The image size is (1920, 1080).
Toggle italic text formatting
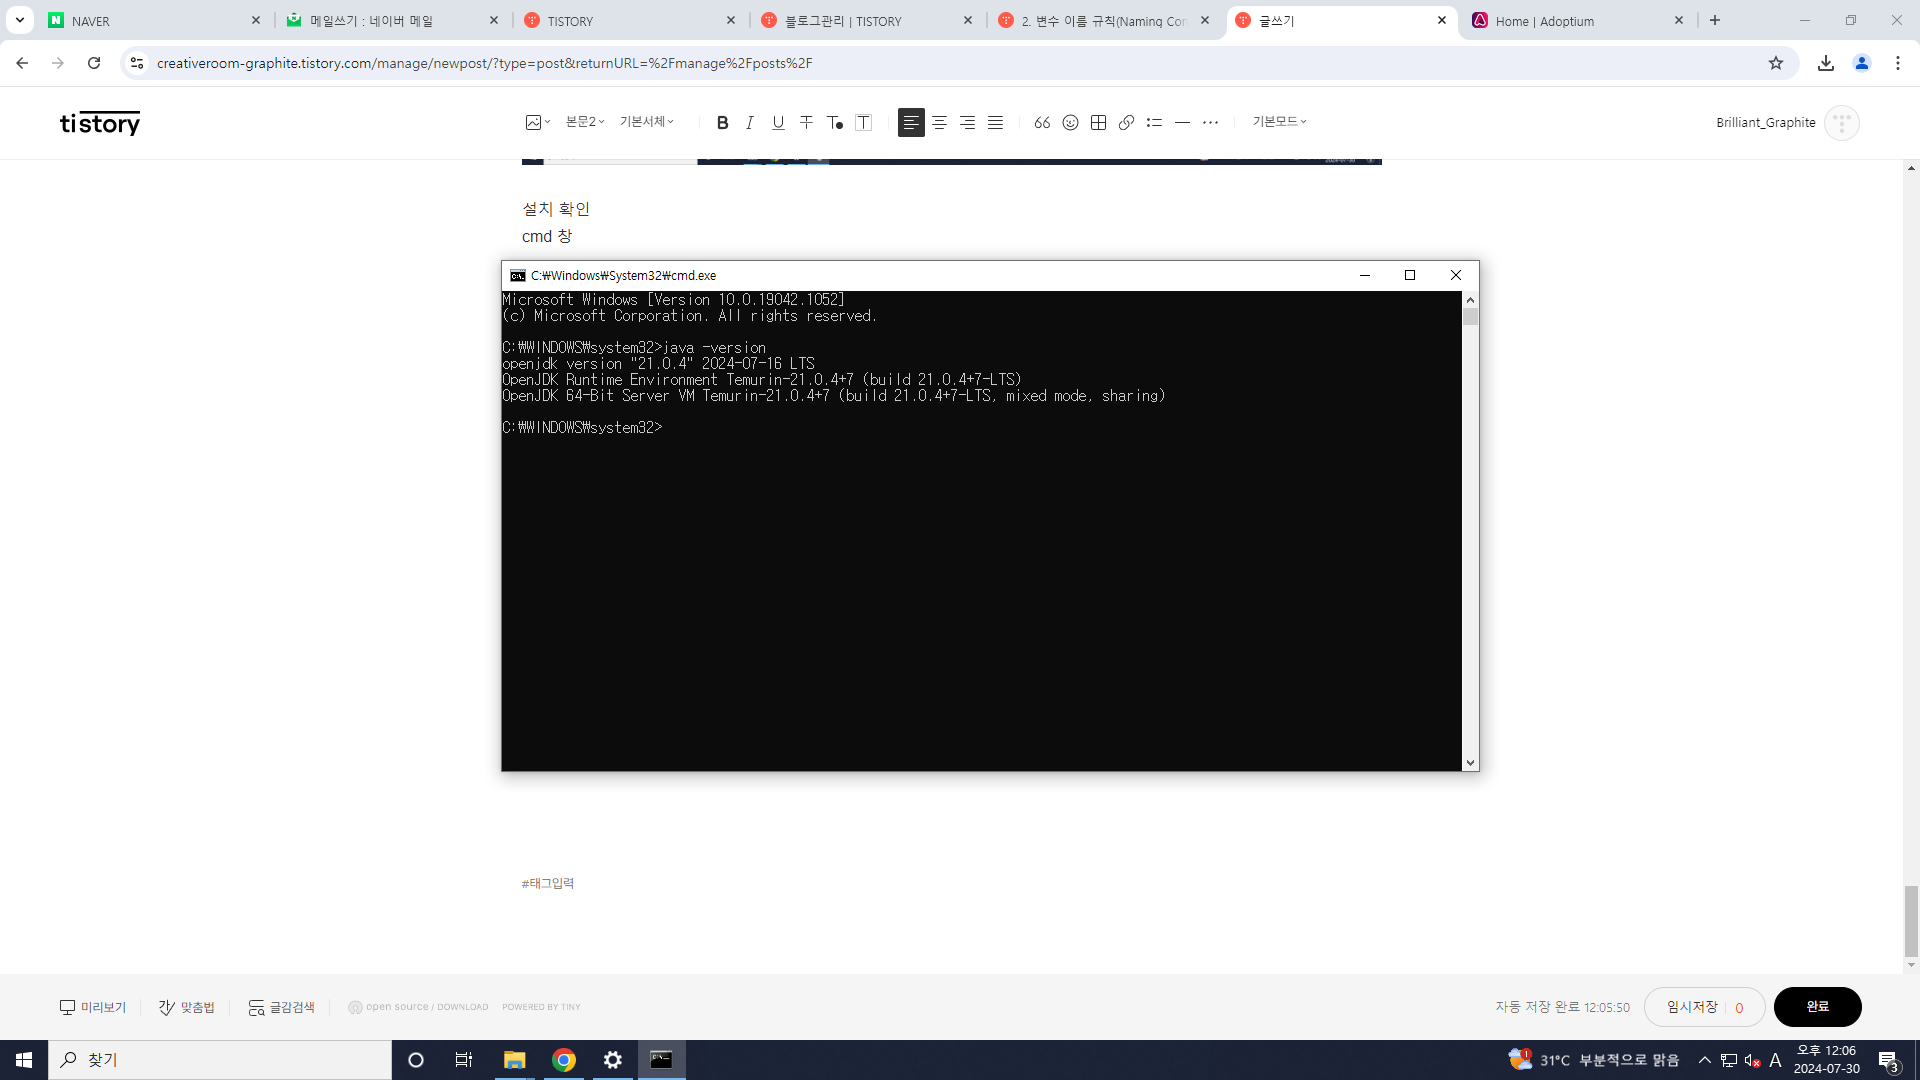point(750,122)
